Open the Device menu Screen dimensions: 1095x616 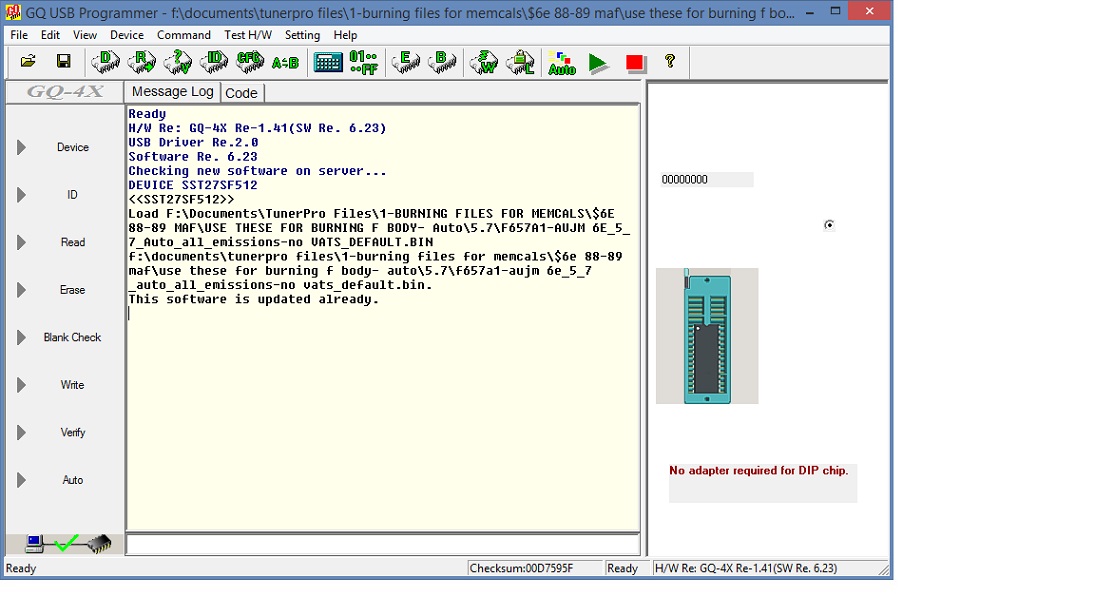point(126,35)
